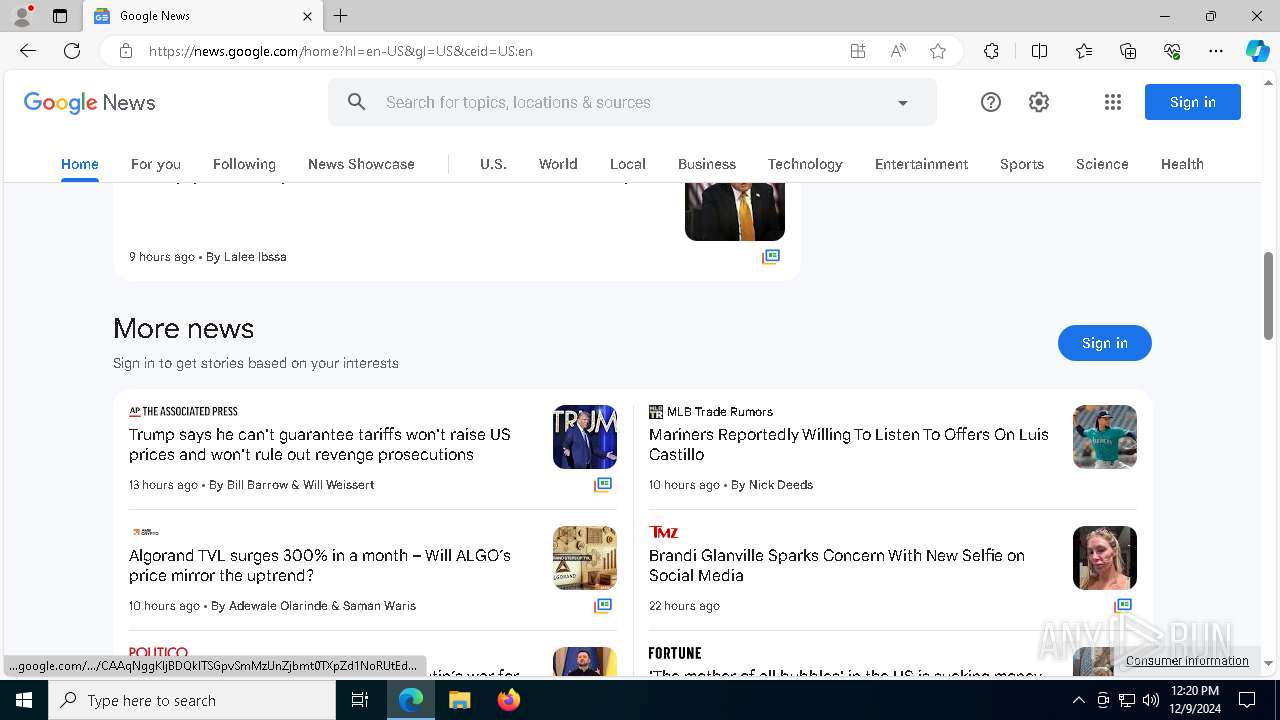Toggle split screen view icon
The image size is (1280, 720).
pyautogui.click(x=1039, y=51)
